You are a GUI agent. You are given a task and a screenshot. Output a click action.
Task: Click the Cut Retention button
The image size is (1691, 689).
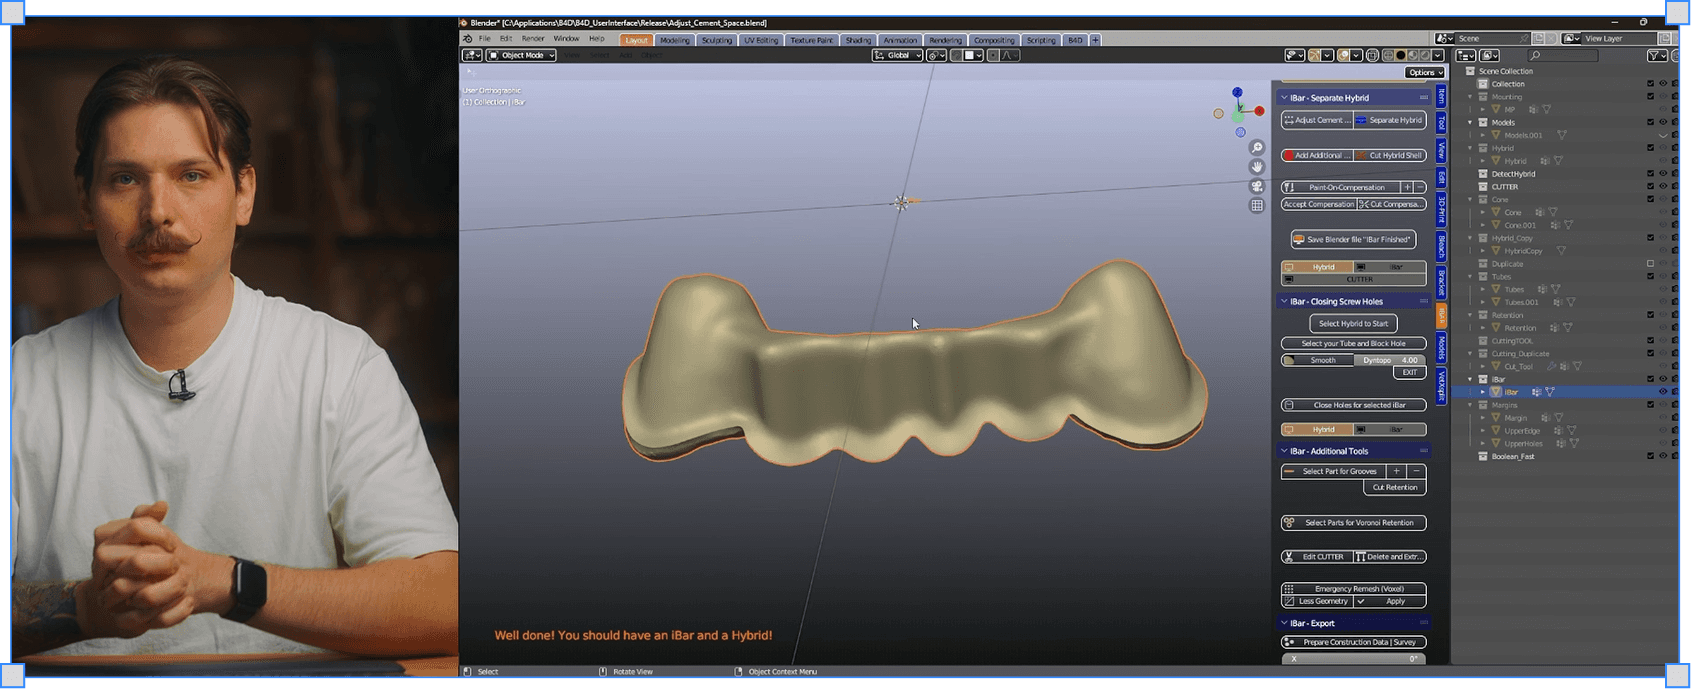pos(1394,488)
